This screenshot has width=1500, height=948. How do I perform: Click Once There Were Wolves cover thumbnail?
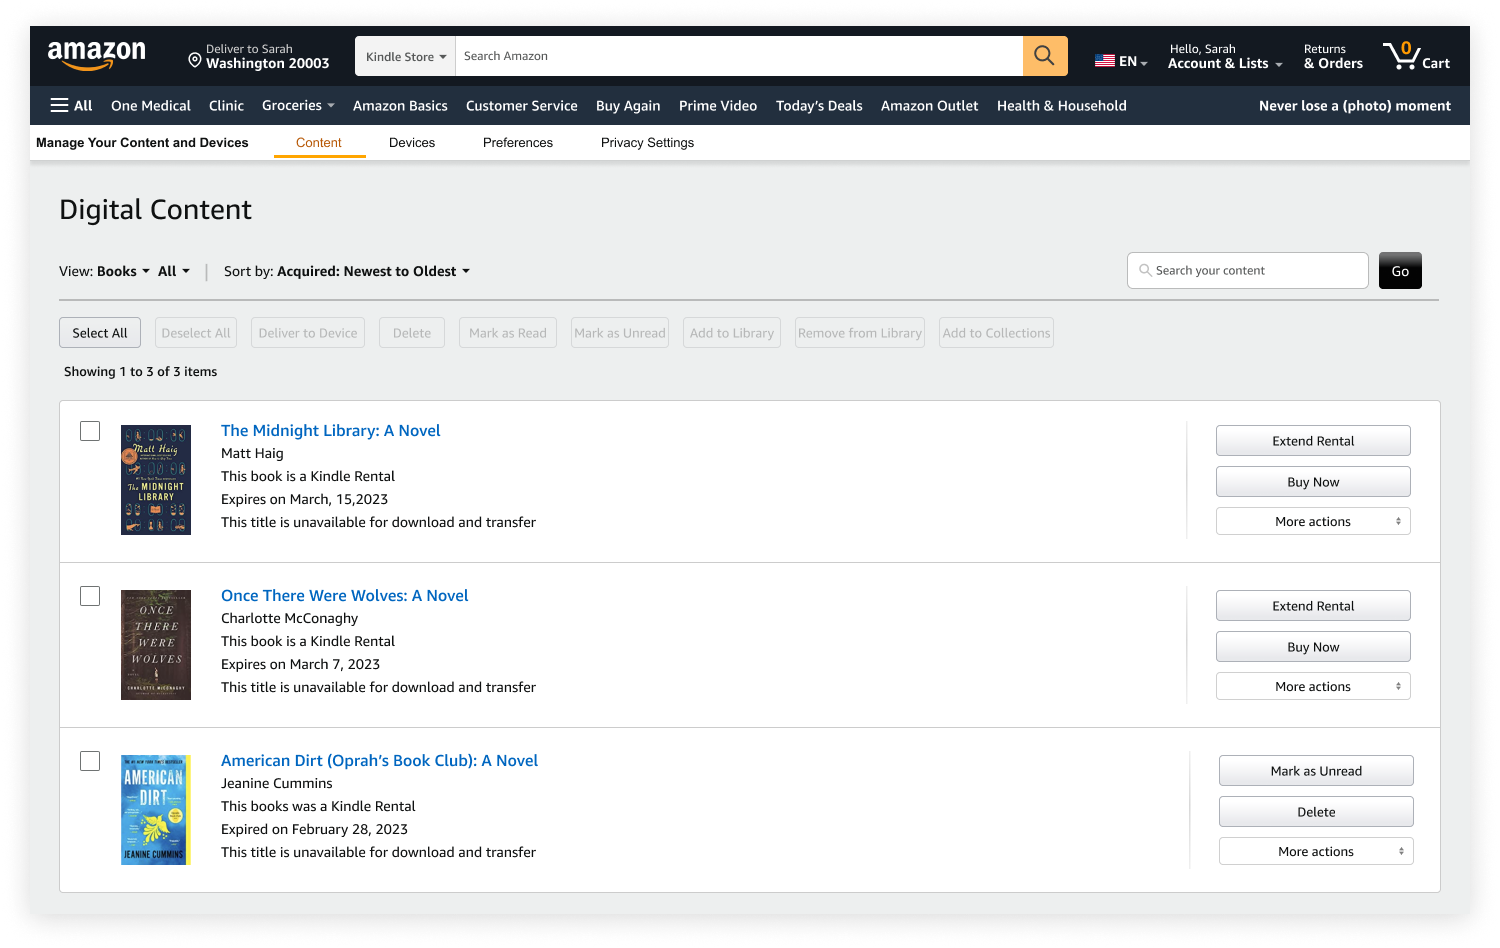click(x=156, y=645)
